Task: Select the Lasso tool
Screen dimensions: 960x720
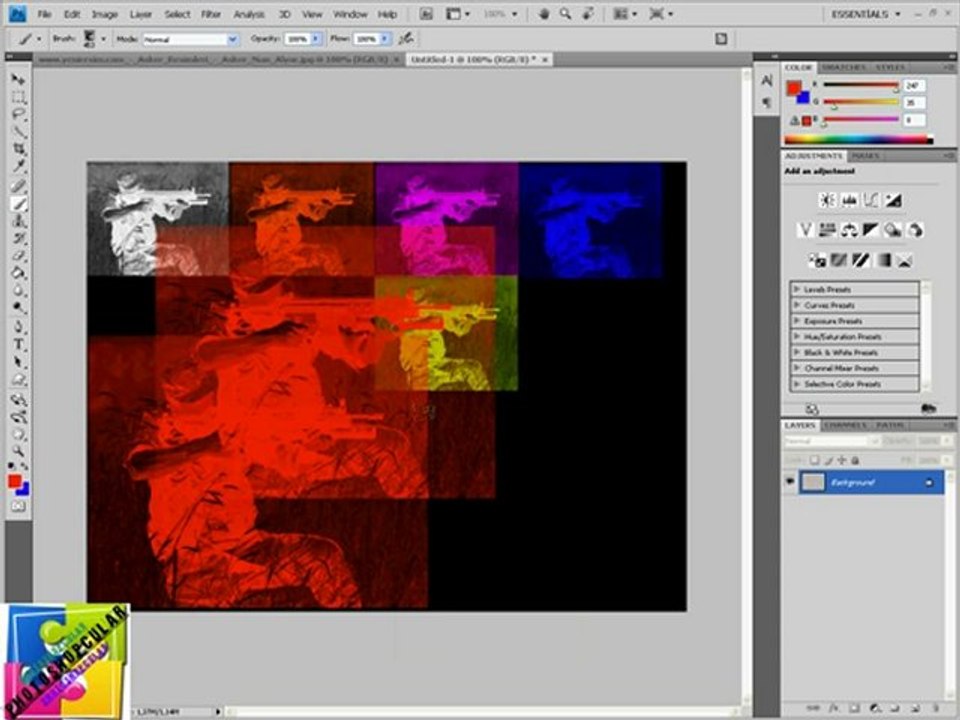Action: tap(18, 114)
